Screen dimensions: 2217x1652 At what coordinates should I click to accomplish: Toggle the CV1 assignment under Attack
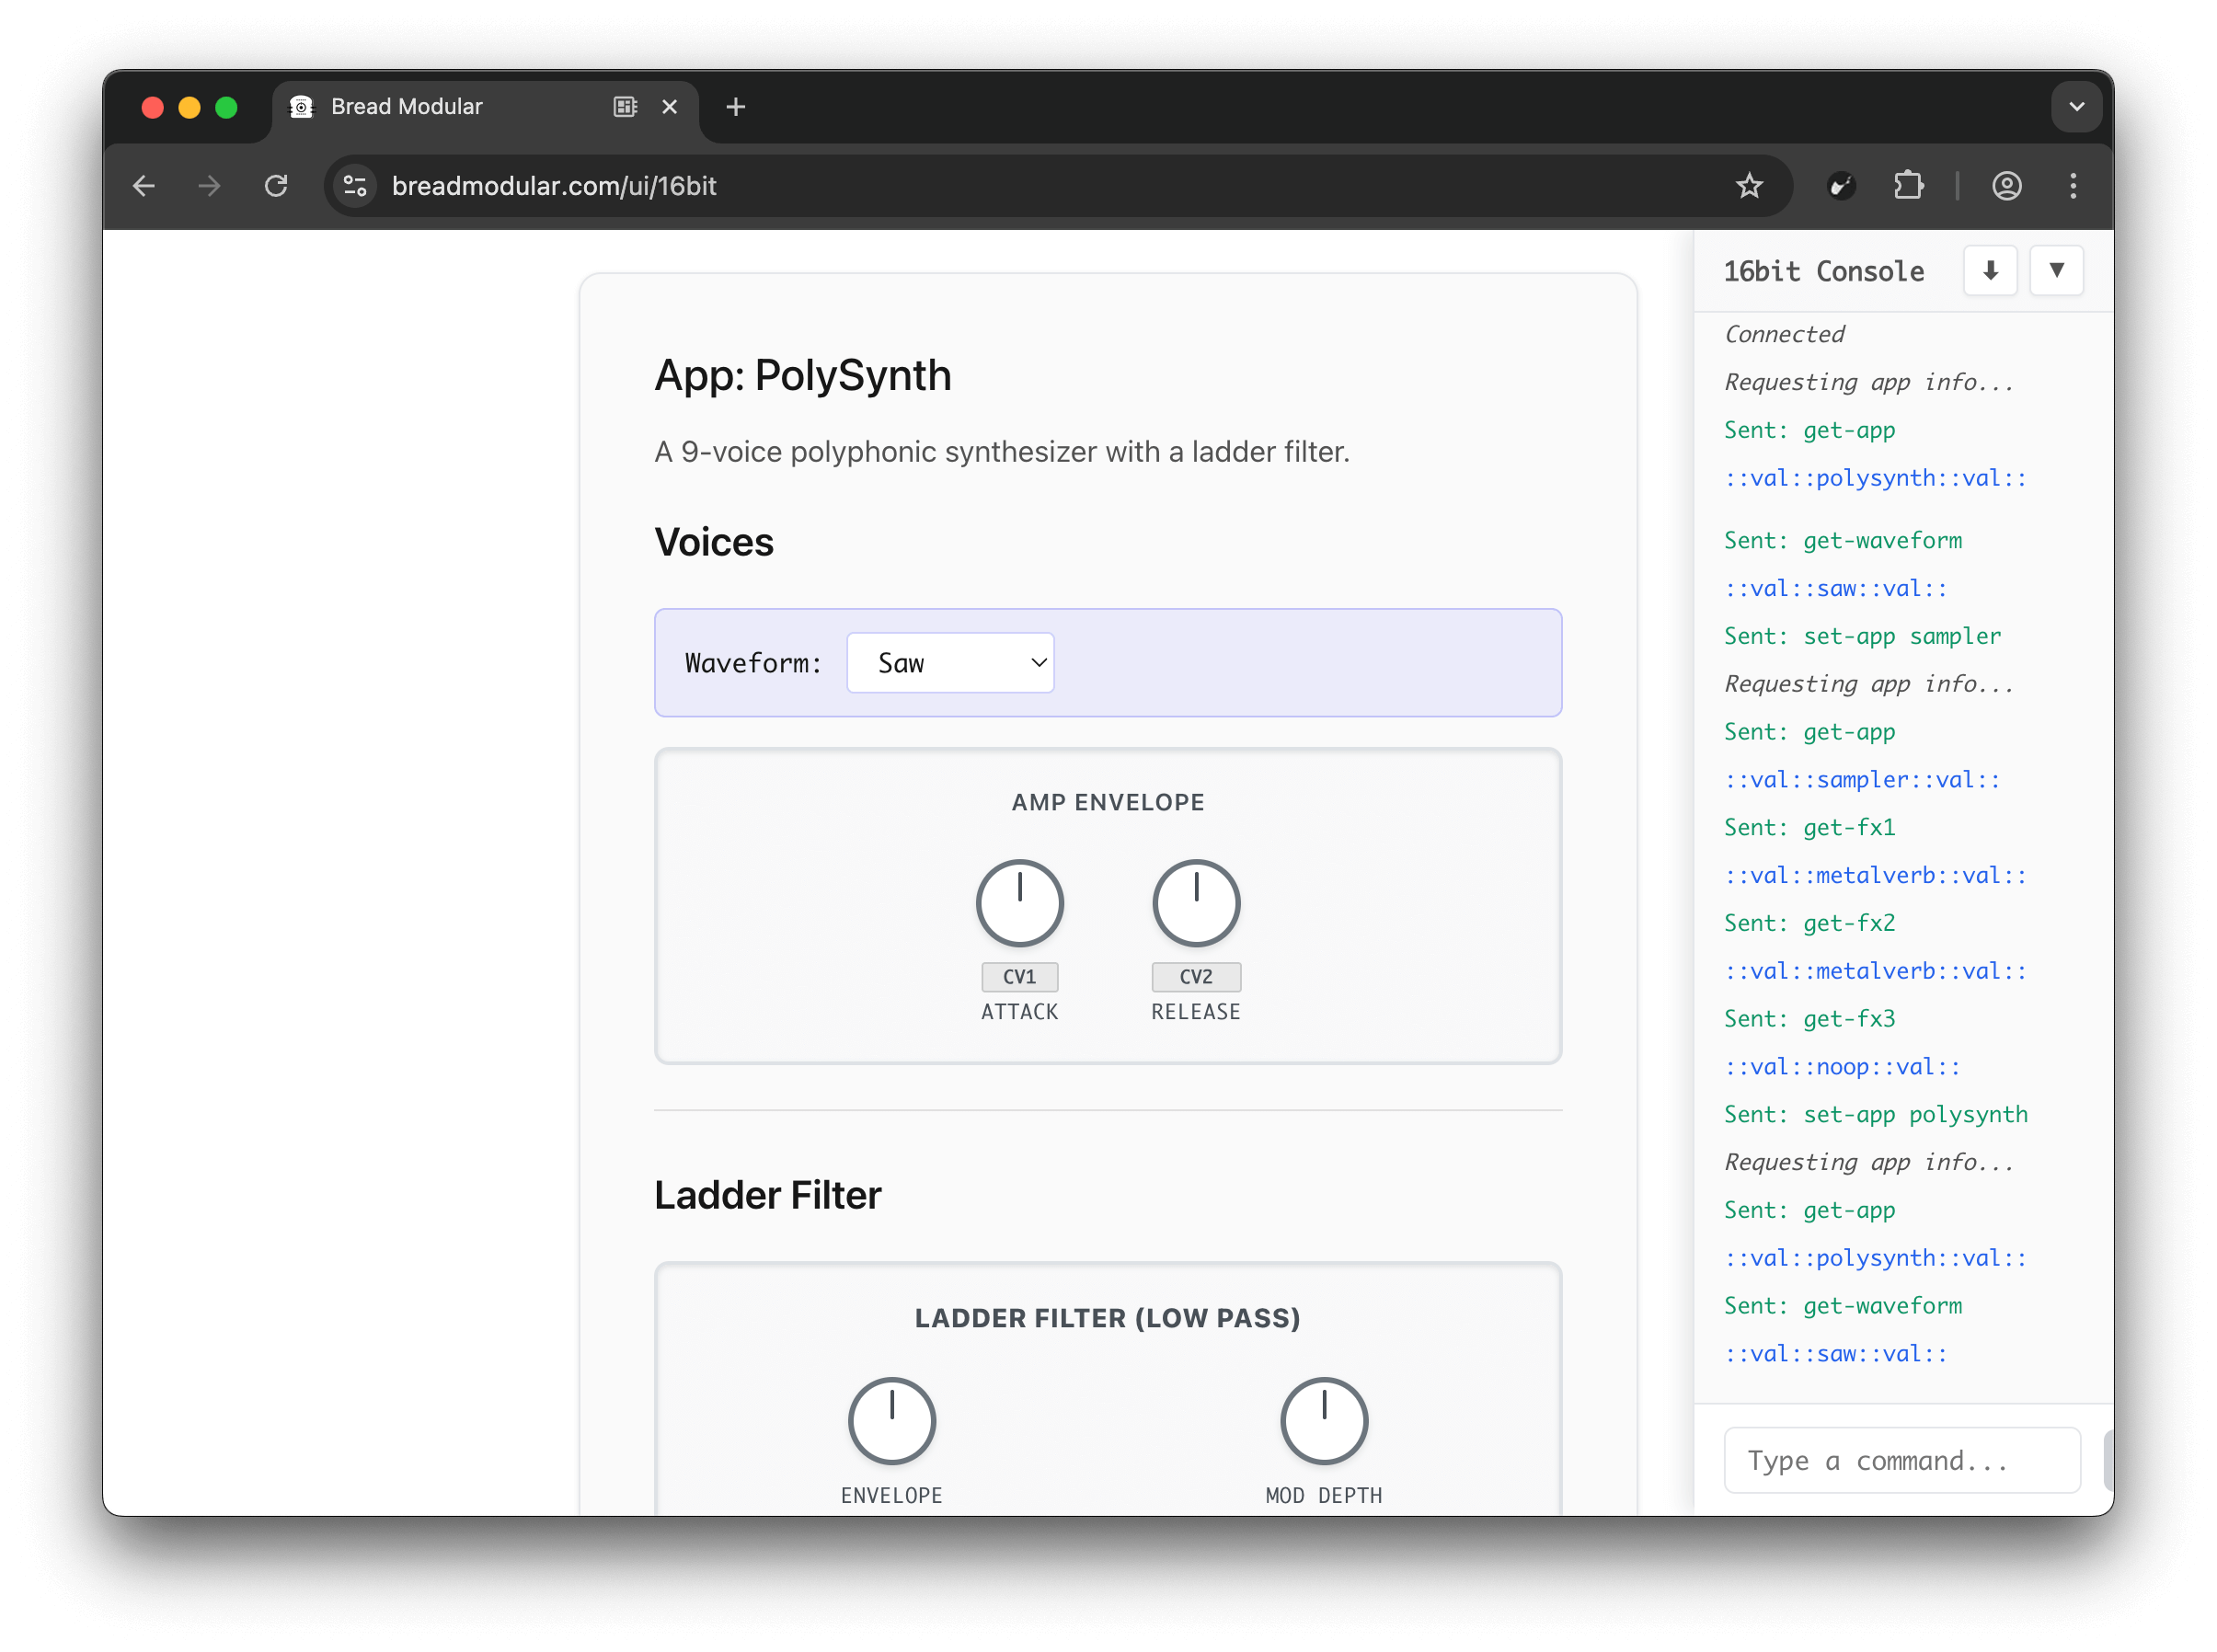tap(1019, 976)
